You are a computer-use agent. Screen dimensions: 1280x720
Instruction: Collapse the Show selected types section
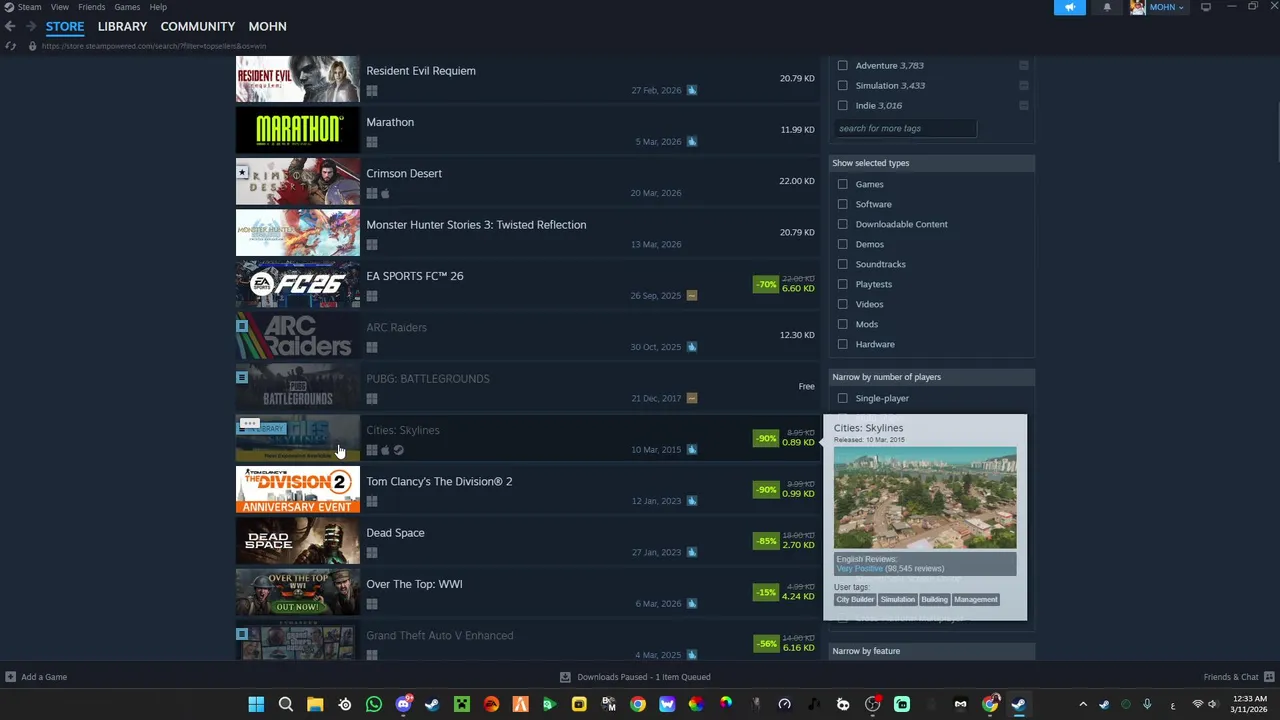point(932,163)
